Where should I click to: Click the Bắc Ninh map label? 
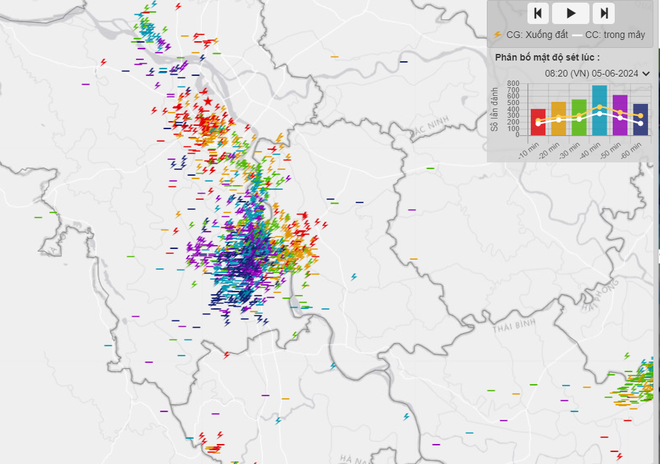[431, 127]
